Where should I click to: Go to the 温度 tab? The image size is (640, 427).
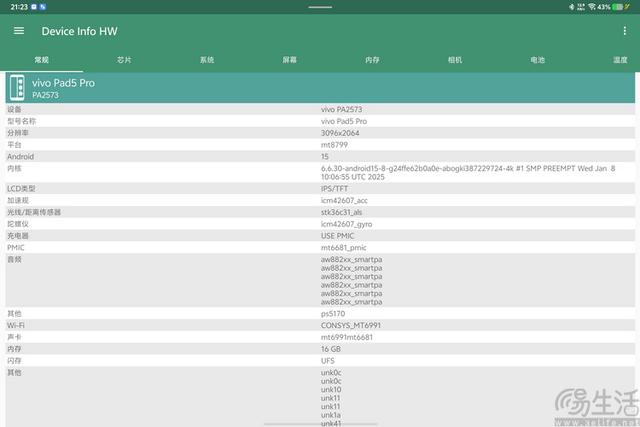click(x=620, y=60)
